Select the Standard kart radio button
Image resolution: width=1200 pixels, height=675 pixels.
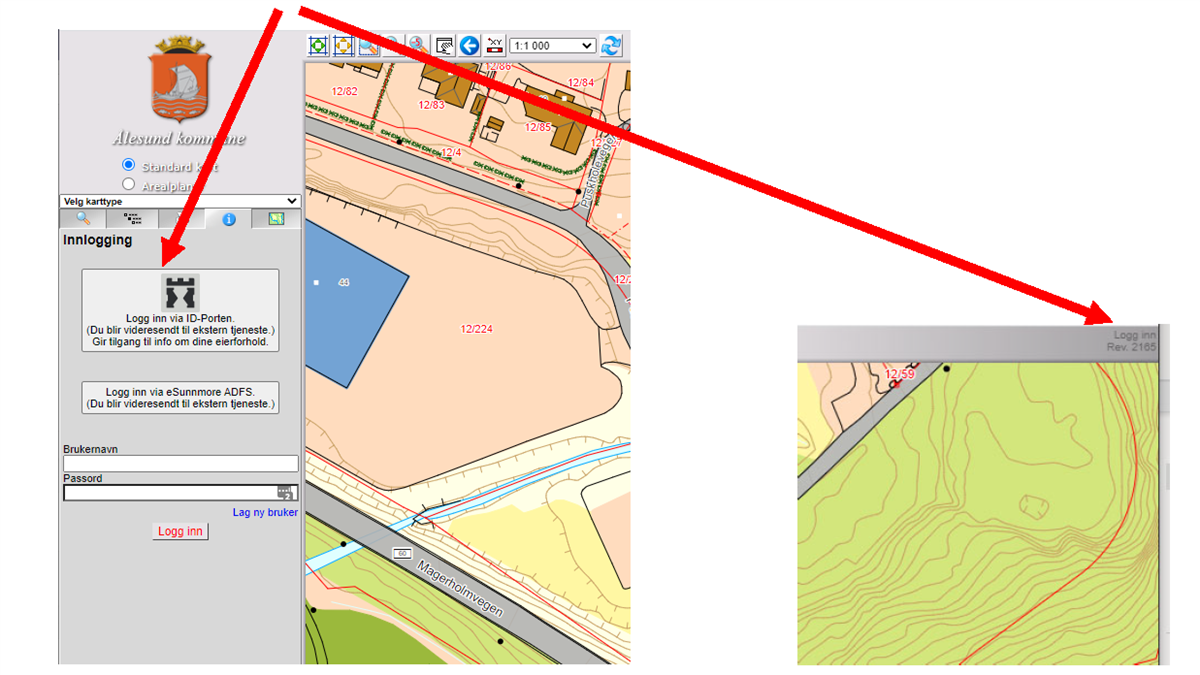[x=128, y=165]
